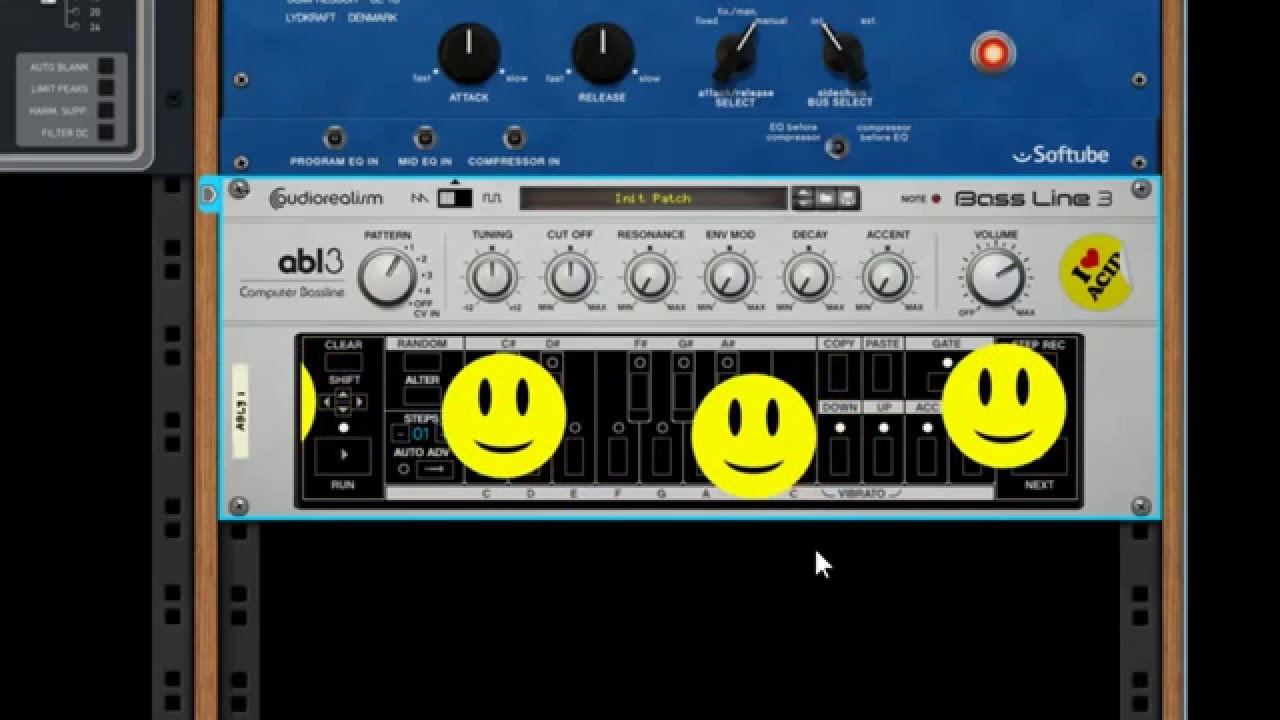Click the Softube RELEASE knob
This screenshot has height=720, width=1280.
603,55
